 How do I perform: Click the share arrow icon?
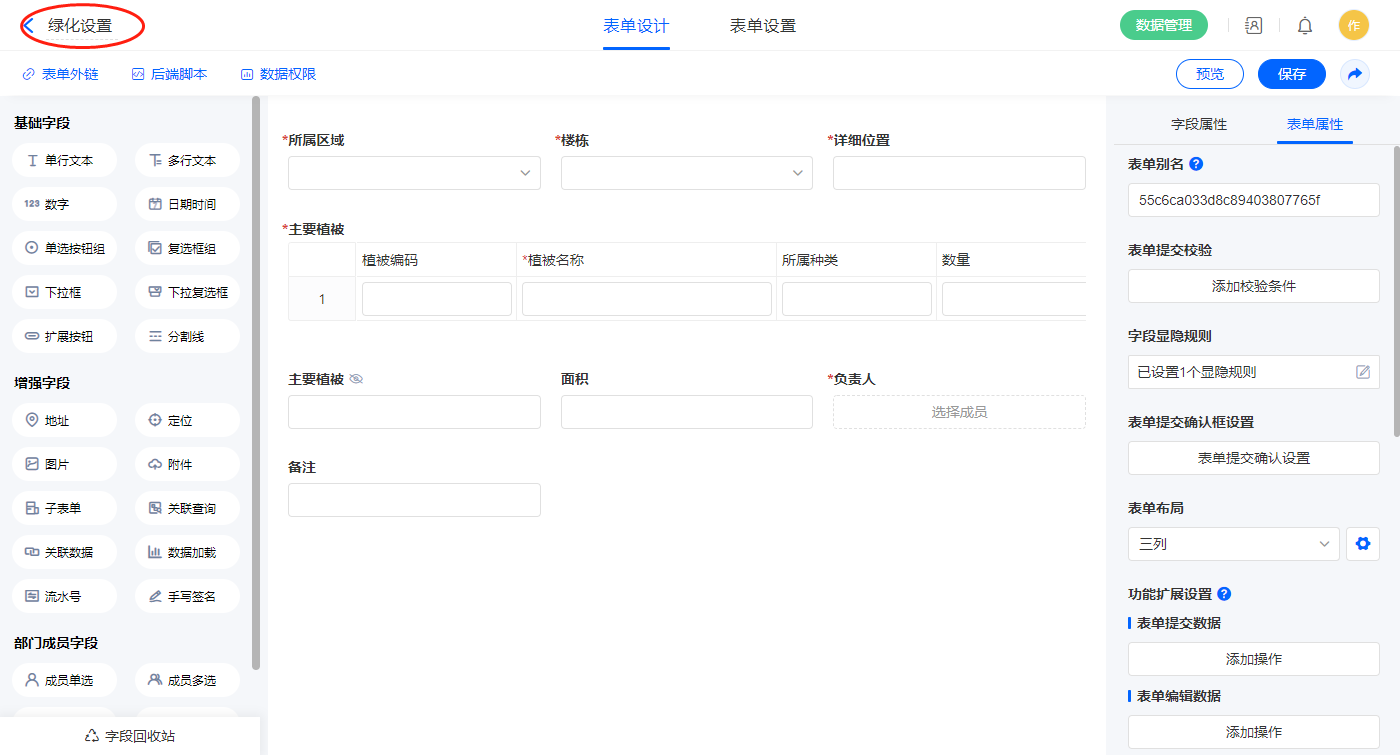click(x=1355, y=74)
